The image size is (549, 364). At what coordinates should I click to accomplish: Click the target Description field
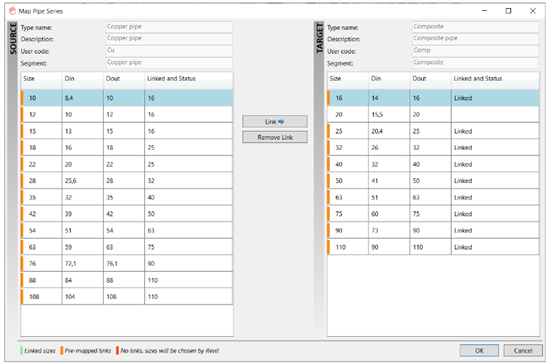[475, 38]
